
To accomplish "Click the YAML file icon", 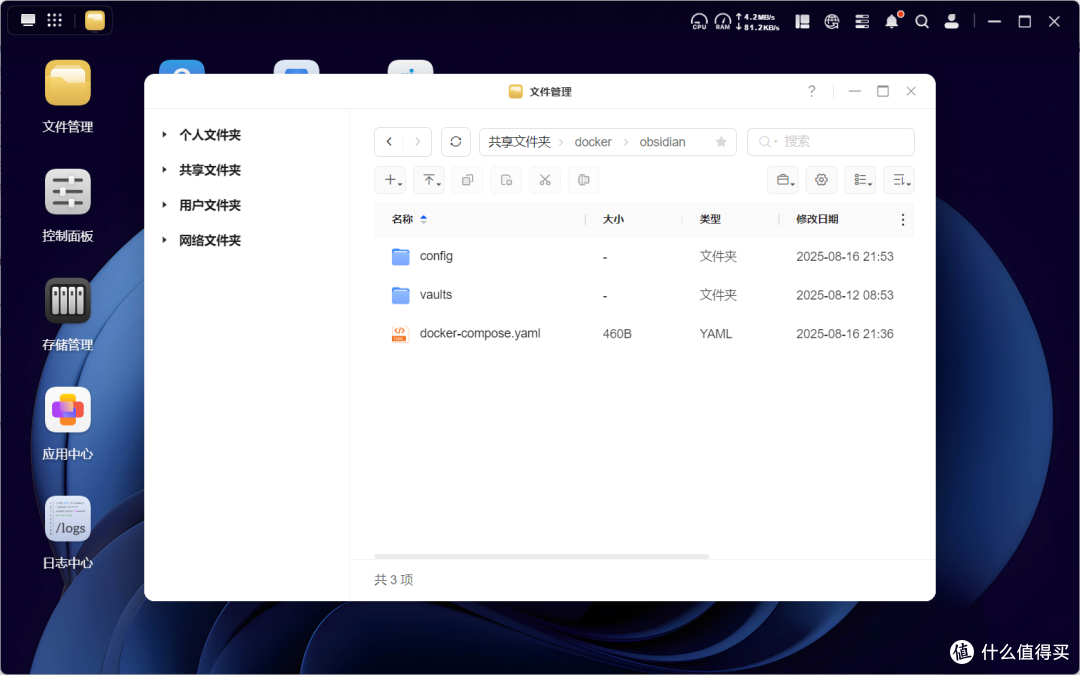I will [400, 334].
